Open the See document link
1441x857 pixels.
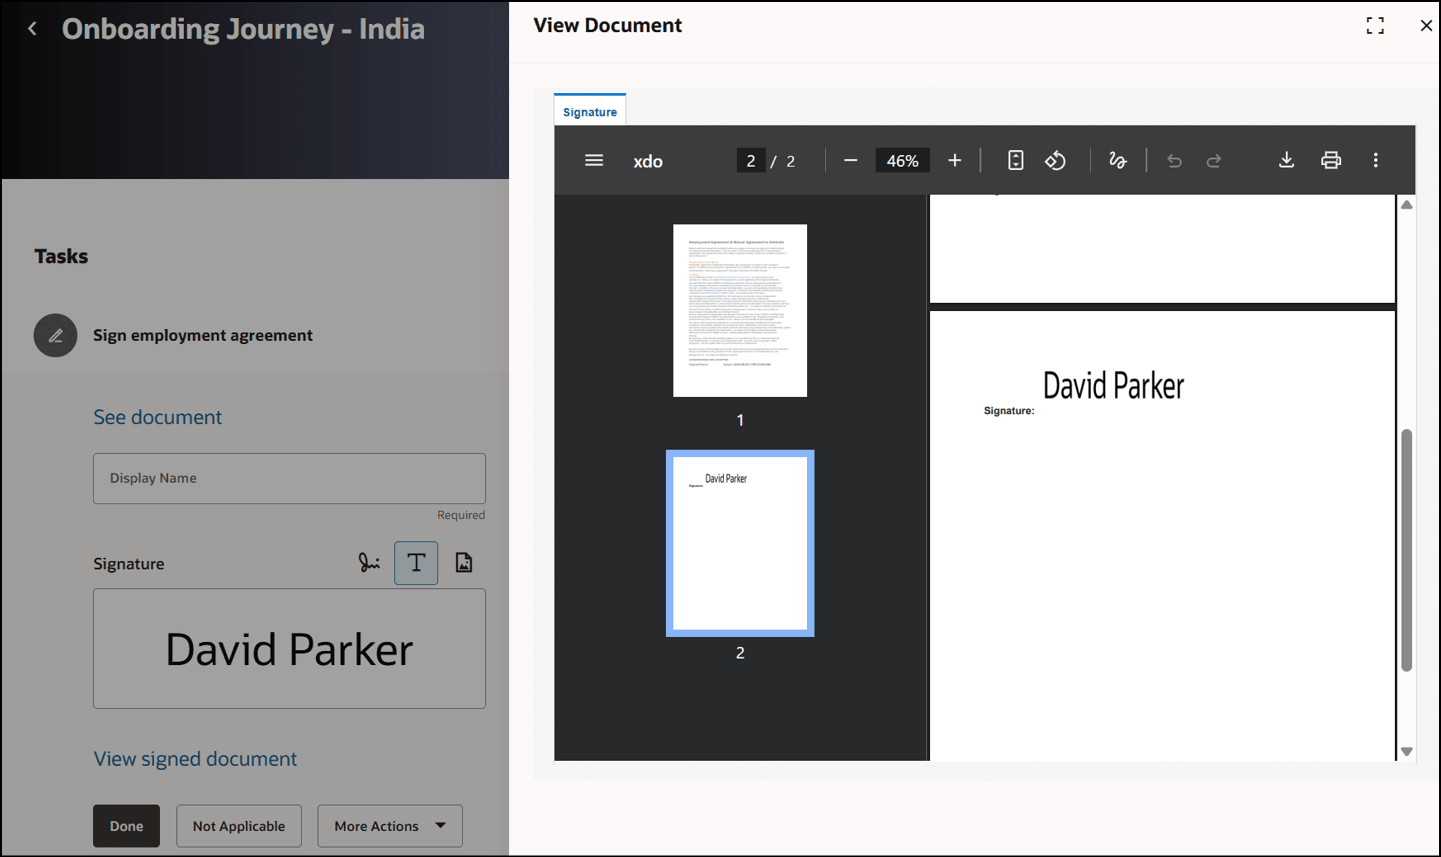pyautogui.click(x=158, y=417)
